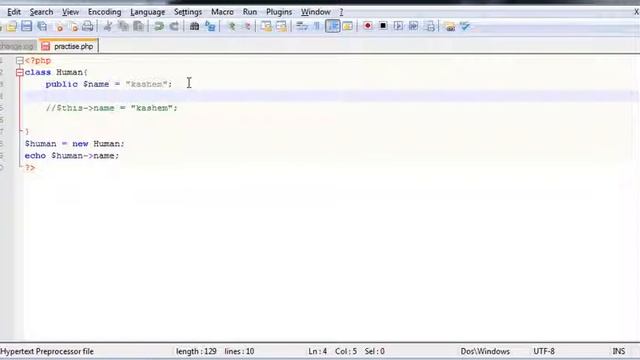The height and width of the screenshot is (360, 640).
Task: Open the Run menu
Action: pos(250,12)
